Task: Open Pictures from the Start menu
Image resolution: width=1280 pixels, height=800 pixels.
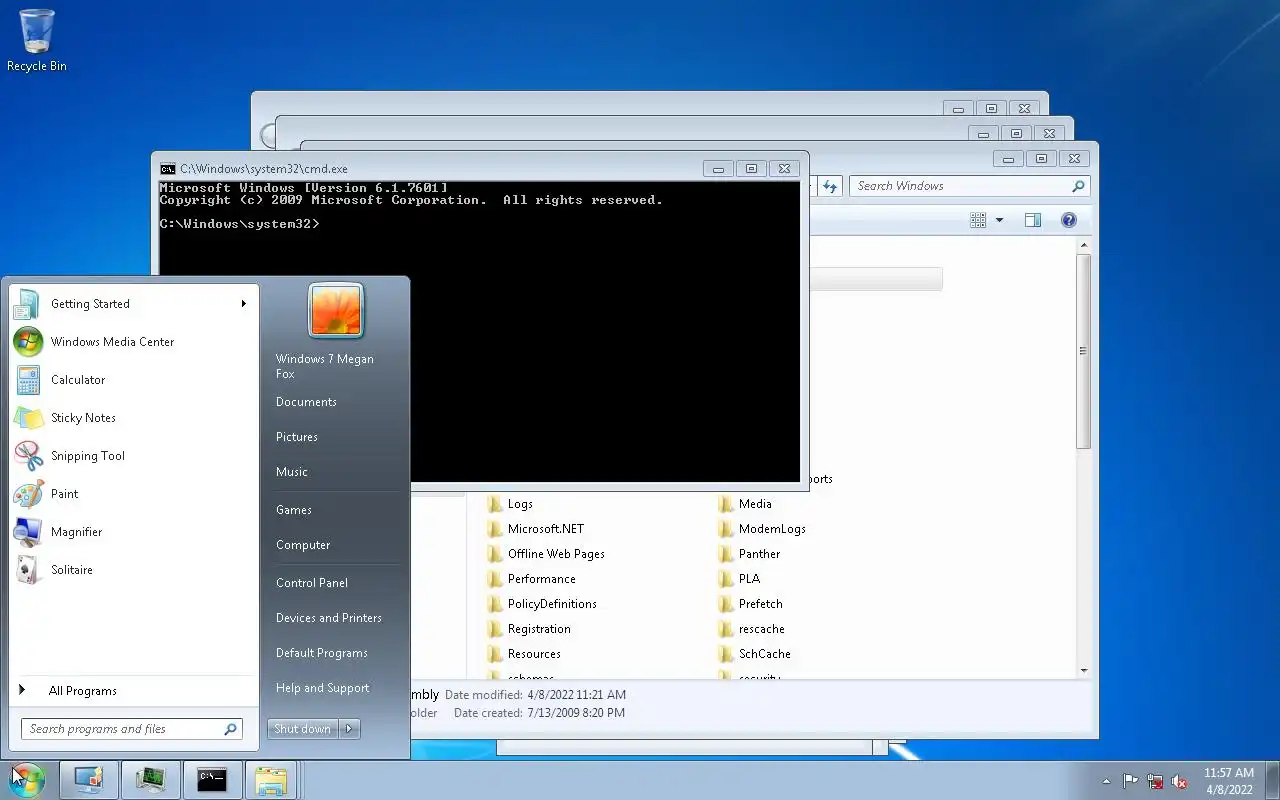Action: (297, 437)
